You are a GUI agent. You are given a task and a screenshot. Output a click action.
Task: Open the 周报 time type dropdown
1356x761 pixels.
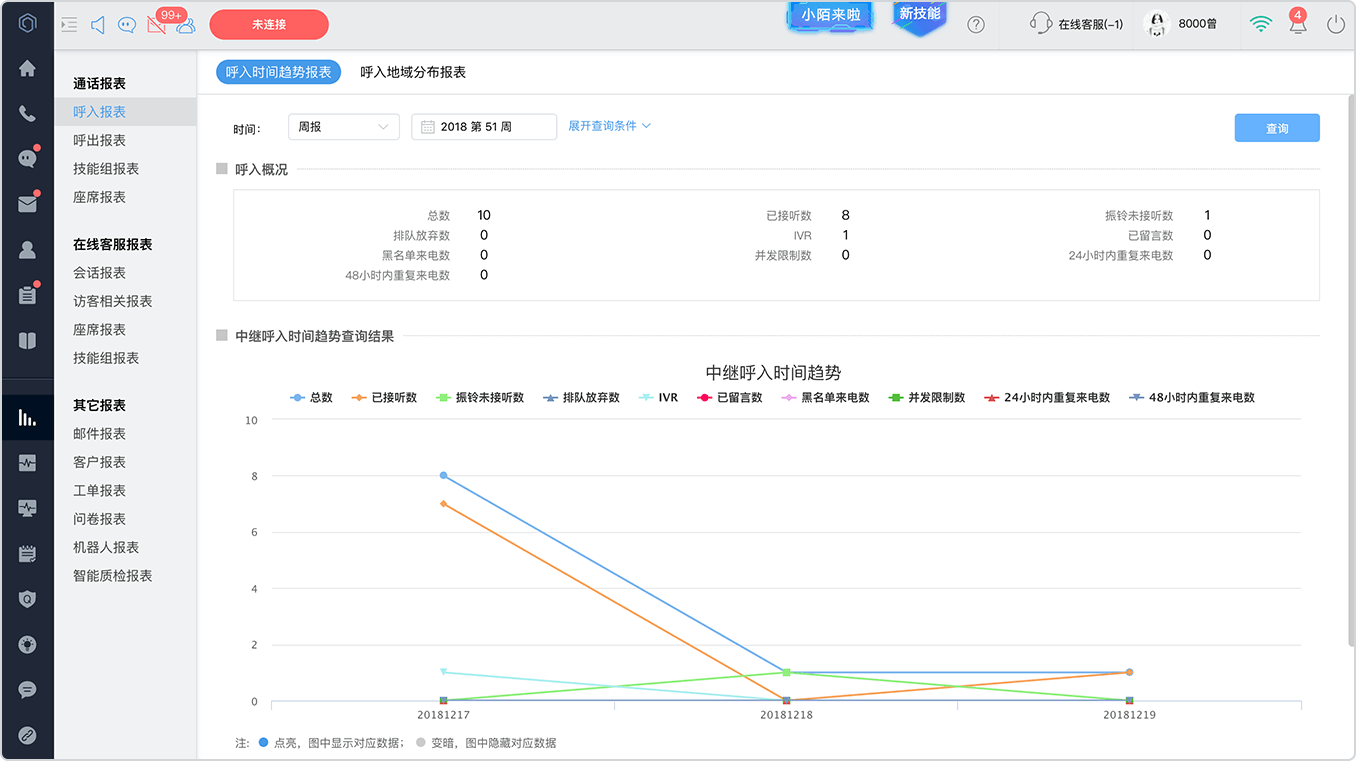[x=344, y=127]
